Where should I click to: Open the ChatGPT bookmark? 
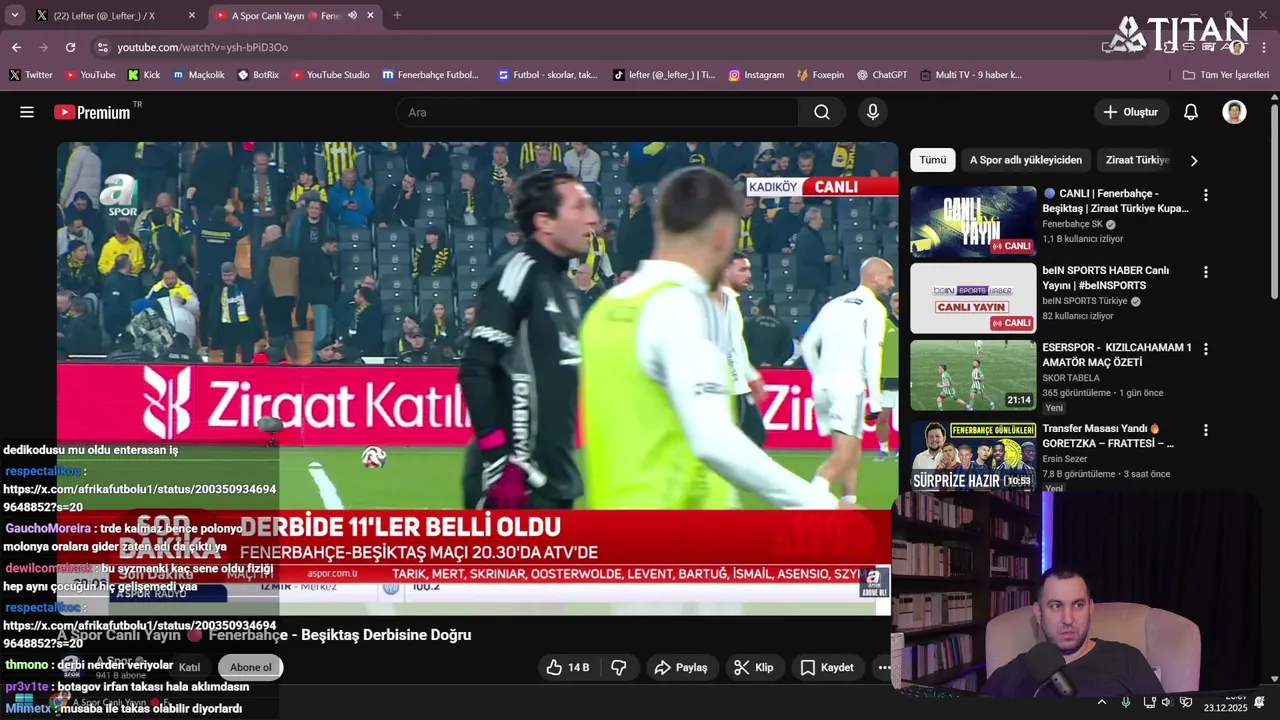point(882,75)
